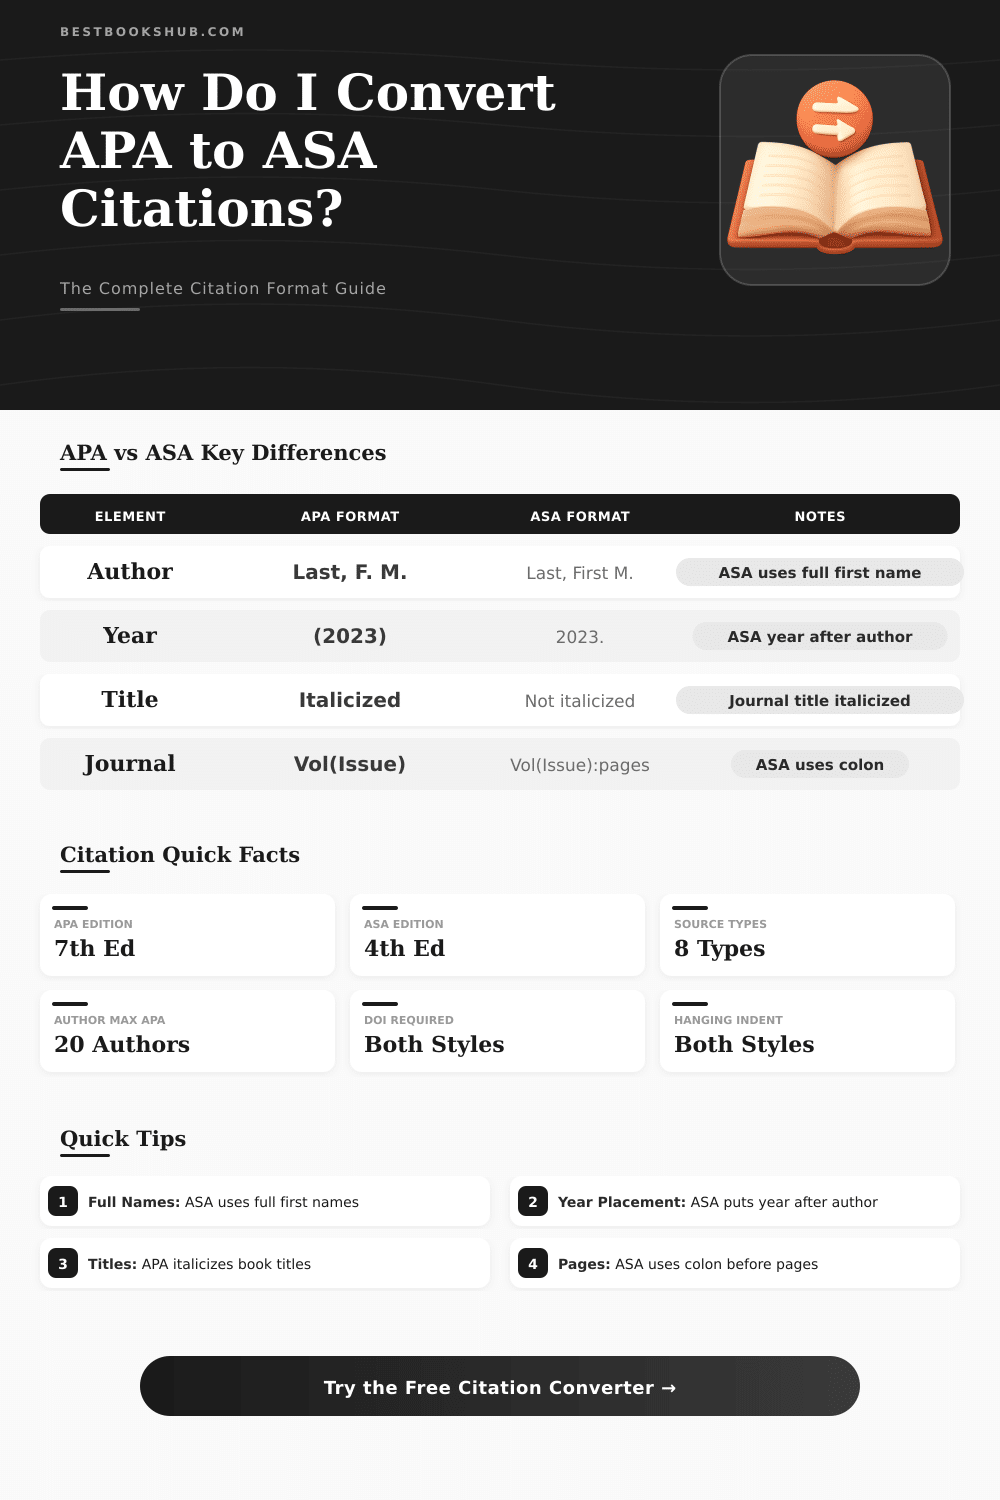The width and height of the screenshot is (1000, 1500).
Task: Click the BESTBOOKSHUB.COM site link
Action: pyautogui.click(x=152, y=32)
